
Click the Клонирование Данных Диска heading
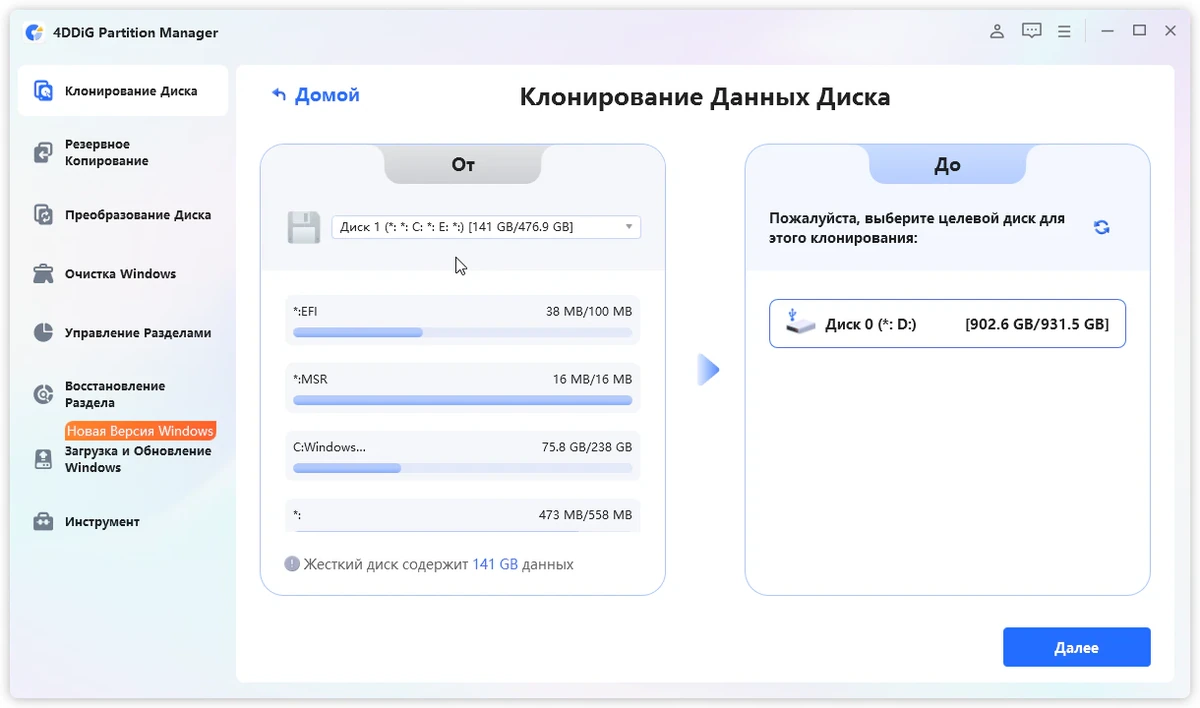[x=705, y=97]
